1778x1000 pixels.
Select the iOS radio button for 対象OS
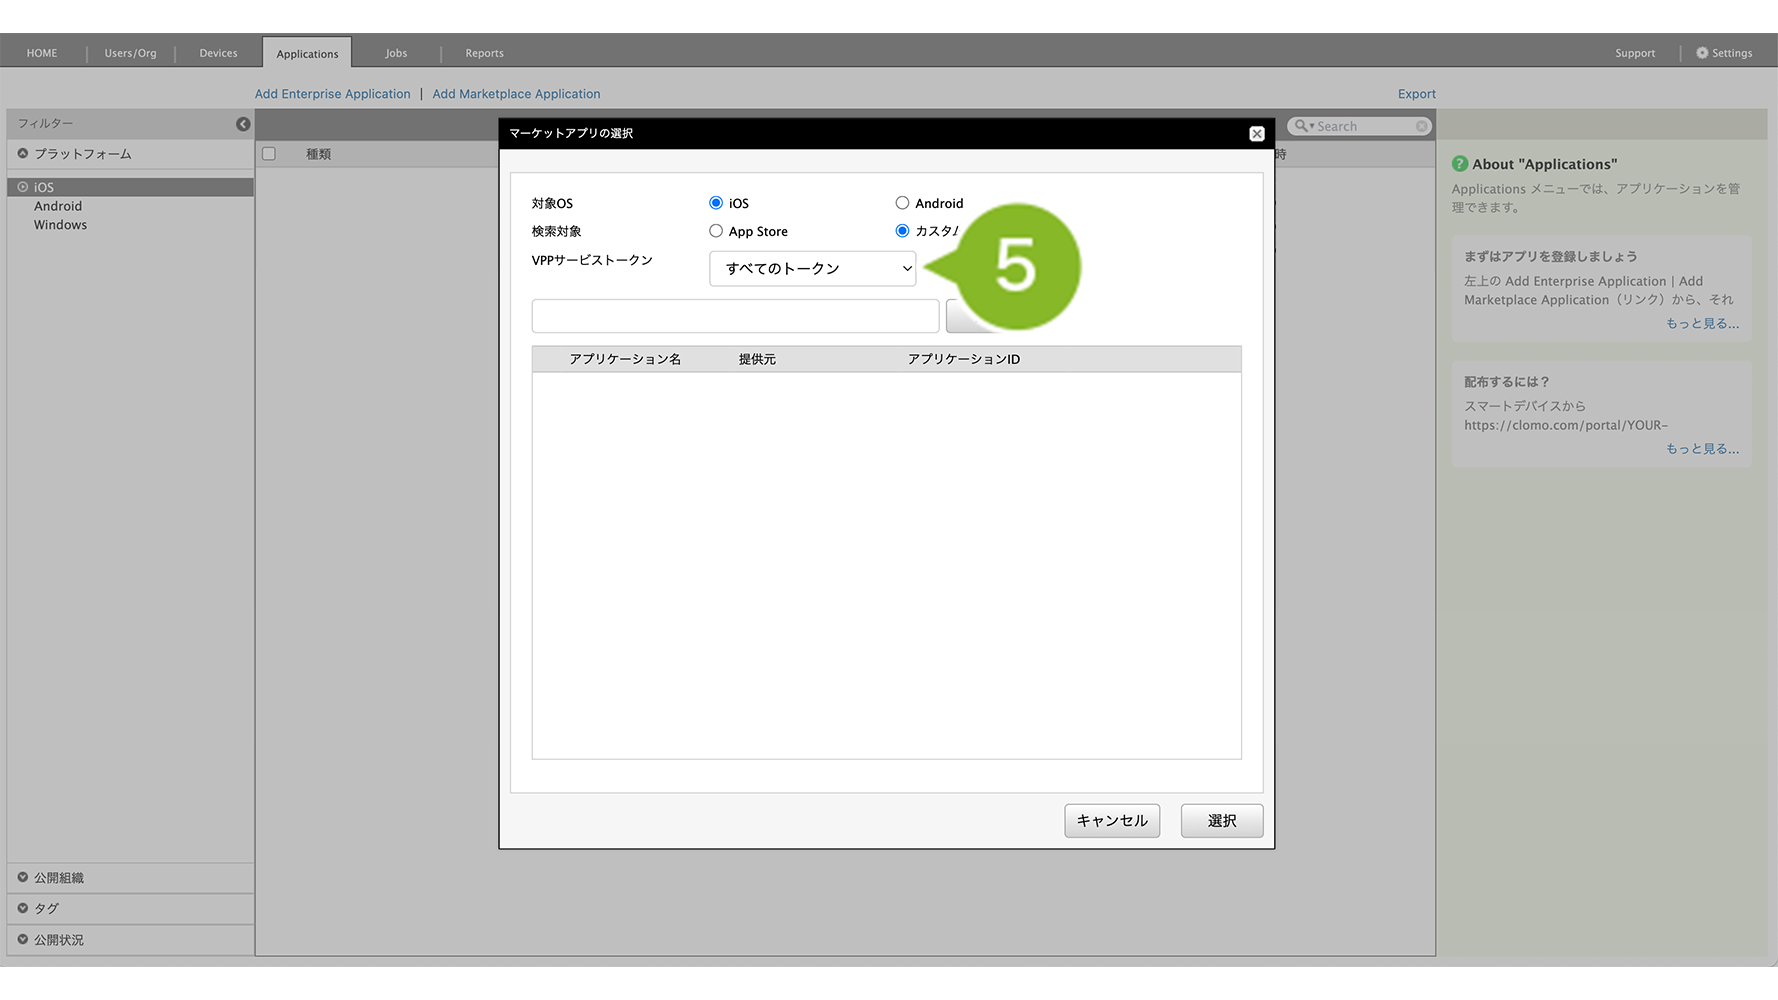coord(716,203)
